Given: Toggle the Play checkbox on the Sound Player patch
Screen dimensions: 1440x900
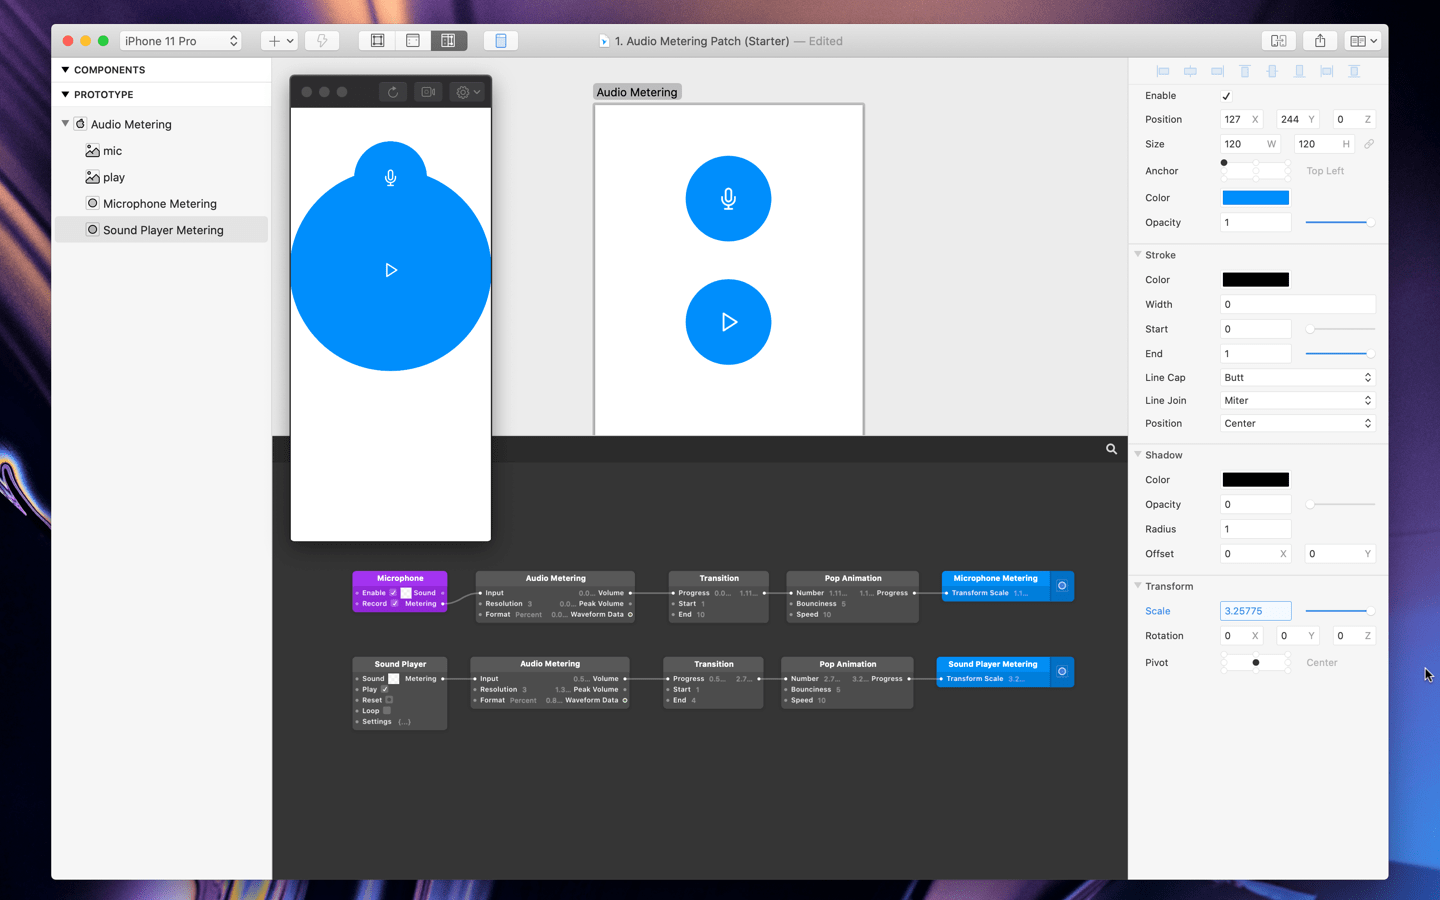Looking at the screenshot, I should click(384, 690).
